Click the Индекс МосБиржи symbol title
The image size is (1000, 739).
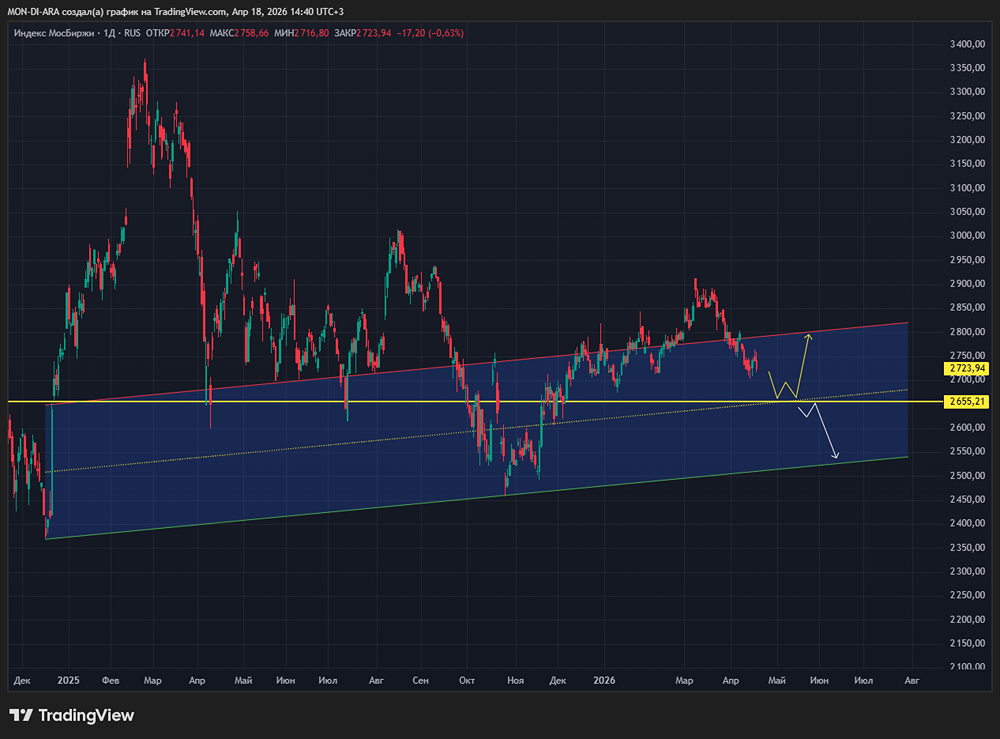click(x=54, y=33)
